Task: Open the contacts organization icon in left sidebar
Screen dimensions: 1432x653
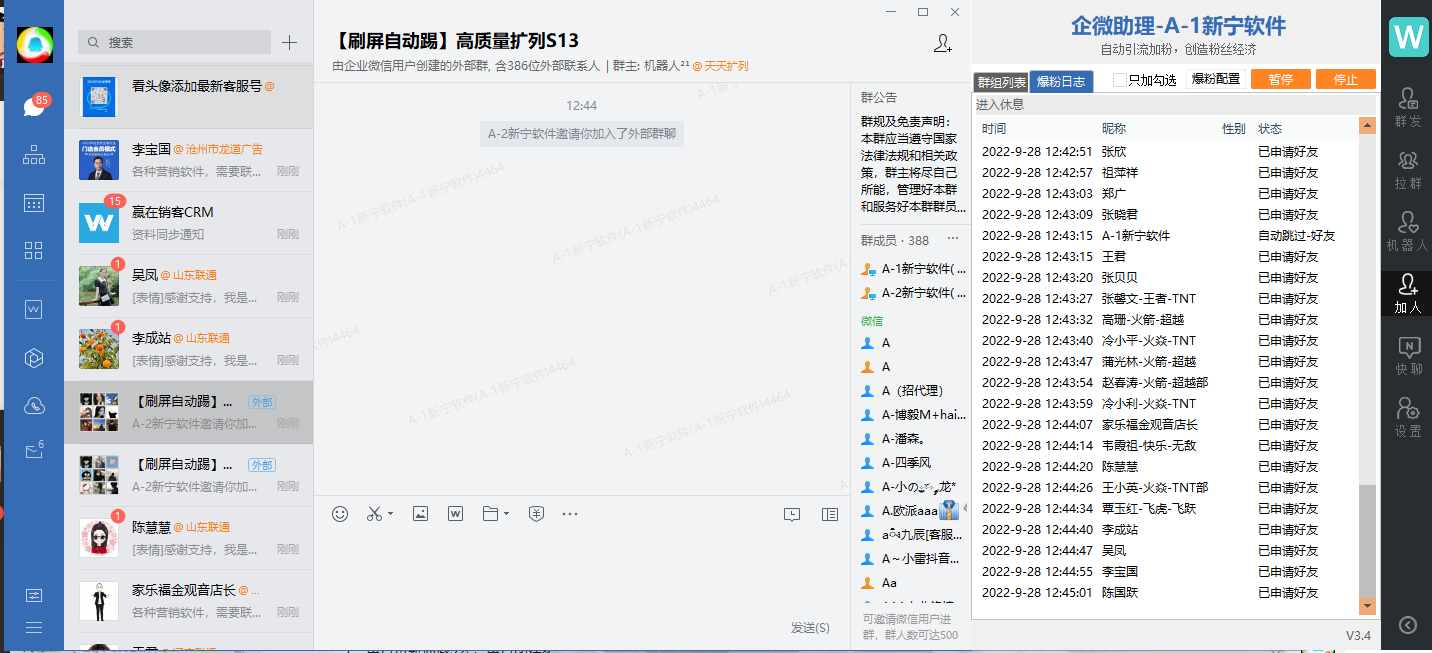Action: click(x=34, y=155)
